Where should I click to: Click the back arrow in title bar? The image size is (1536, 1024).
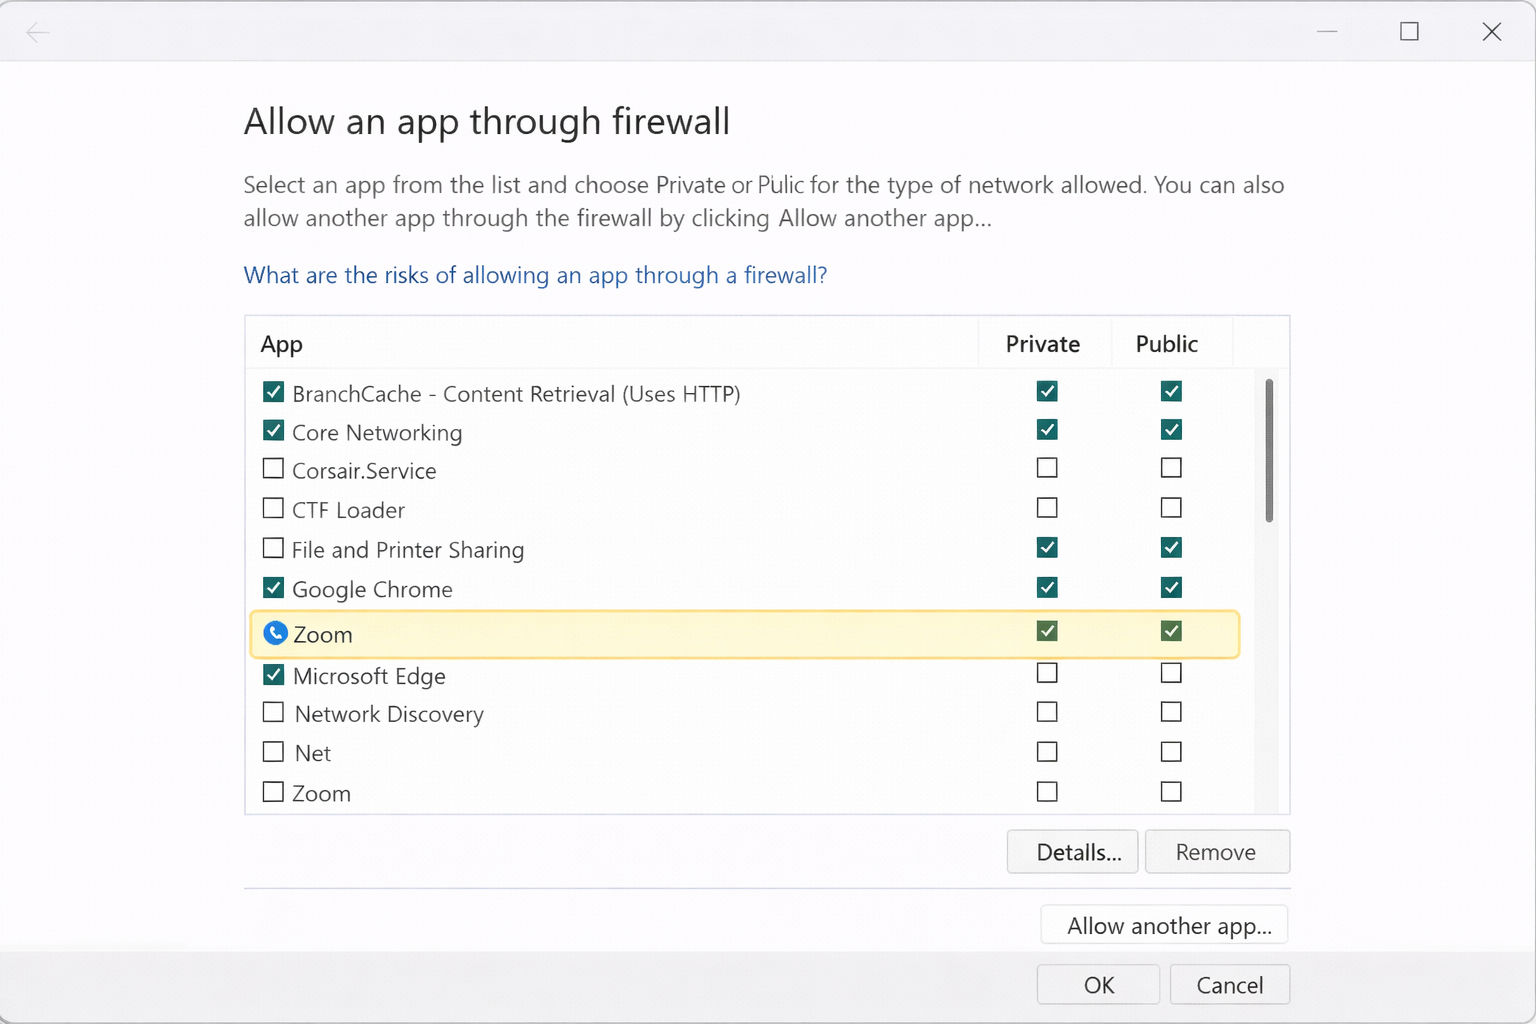tap(38, 33)
